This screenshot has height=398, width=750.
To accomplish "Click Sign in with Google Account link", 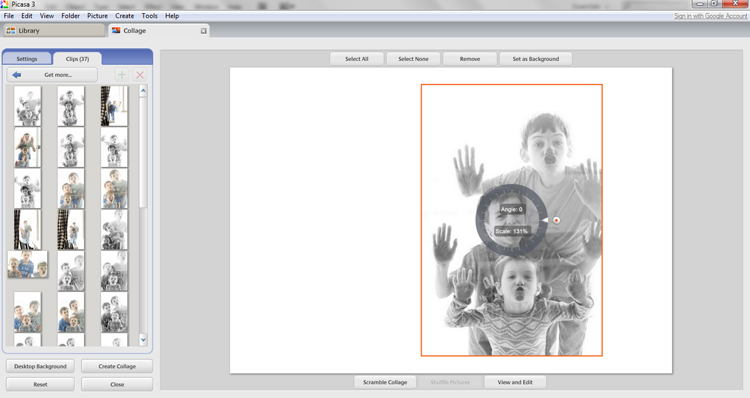I will (x=710, y=16).
